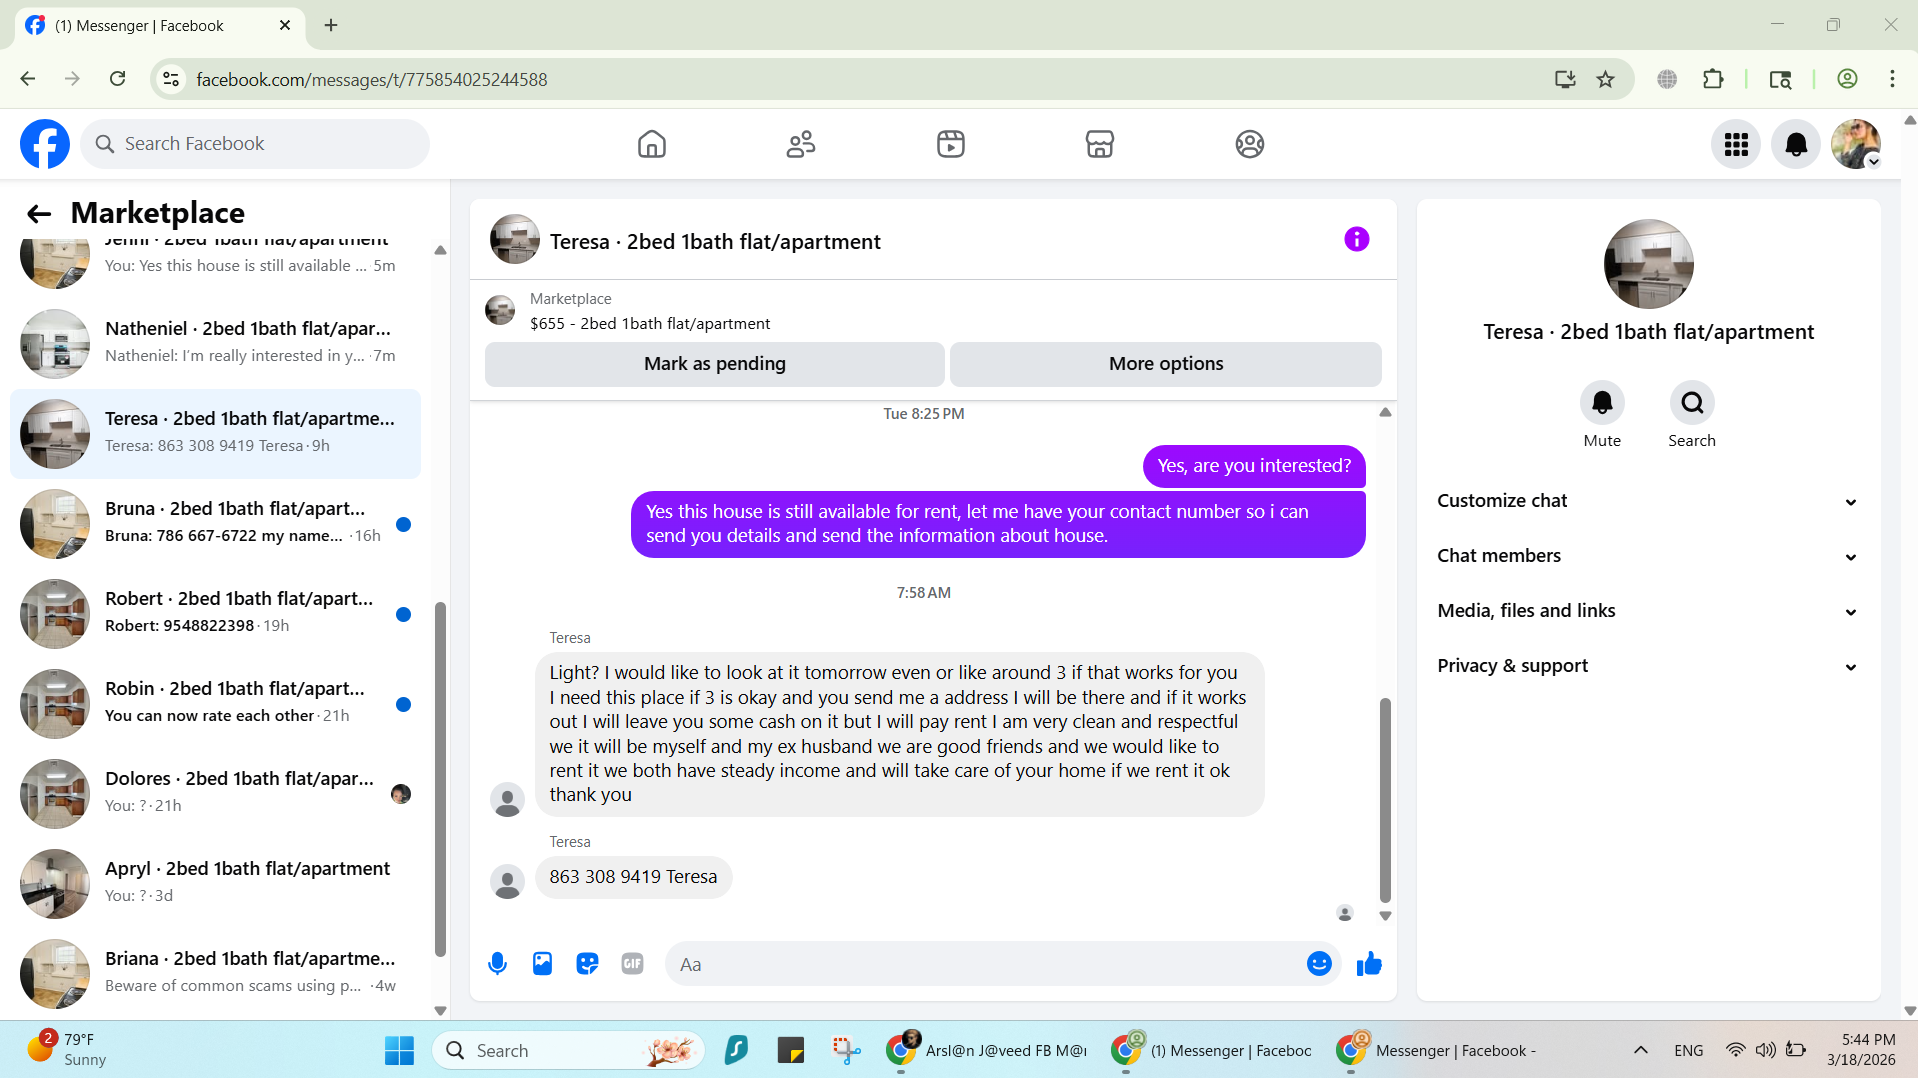The width and height of the screenshot is (1918, 1078).
Task: Send a thumbs up like
Action: point(1369,964)
